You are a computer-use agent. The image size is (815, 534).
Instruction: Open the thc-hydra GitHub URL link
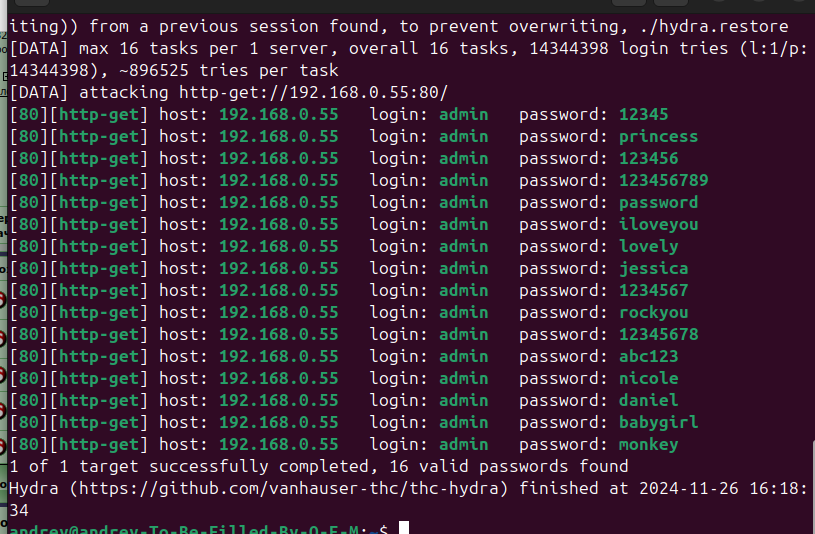tap(288, 488)
